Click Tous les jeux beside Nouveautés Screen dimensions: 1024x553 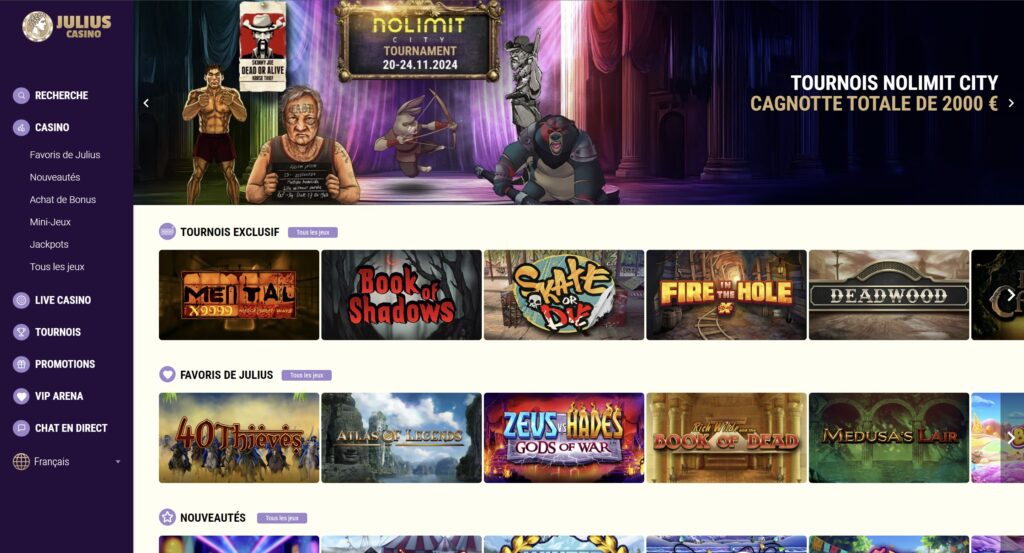(x=282, y=518)
